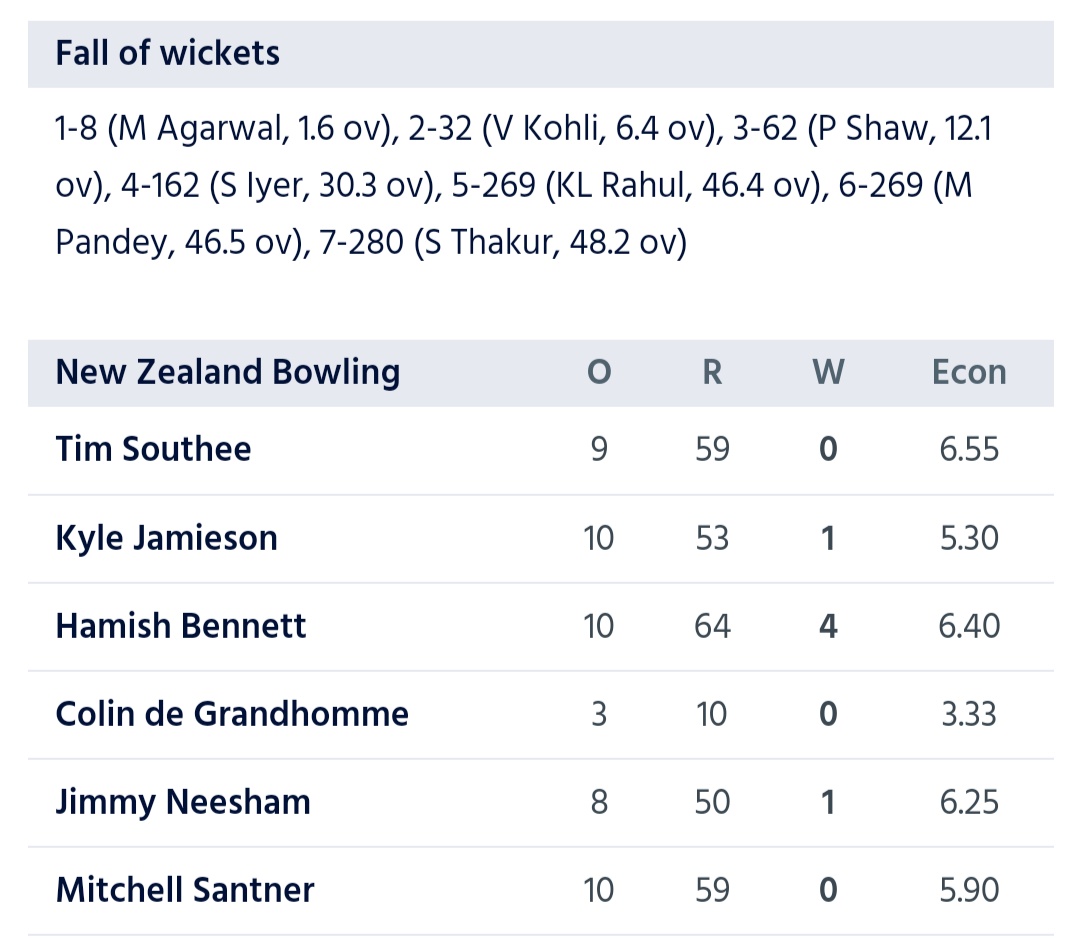Image resolution: width=1080 pixels, height=946 pixels.
Task: Select Colin de Grandhomme name
Action: click(232, 714)
